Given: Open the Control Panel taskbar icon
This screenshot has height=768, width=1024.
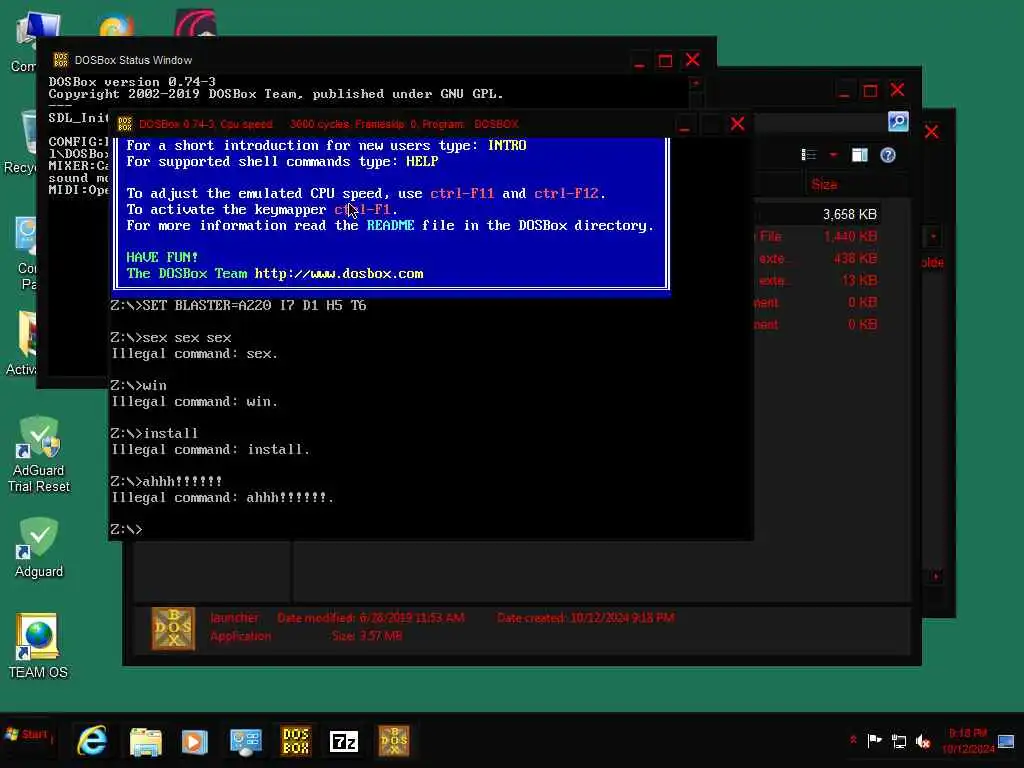Looking at the screenshot, I should click(246, 742).
